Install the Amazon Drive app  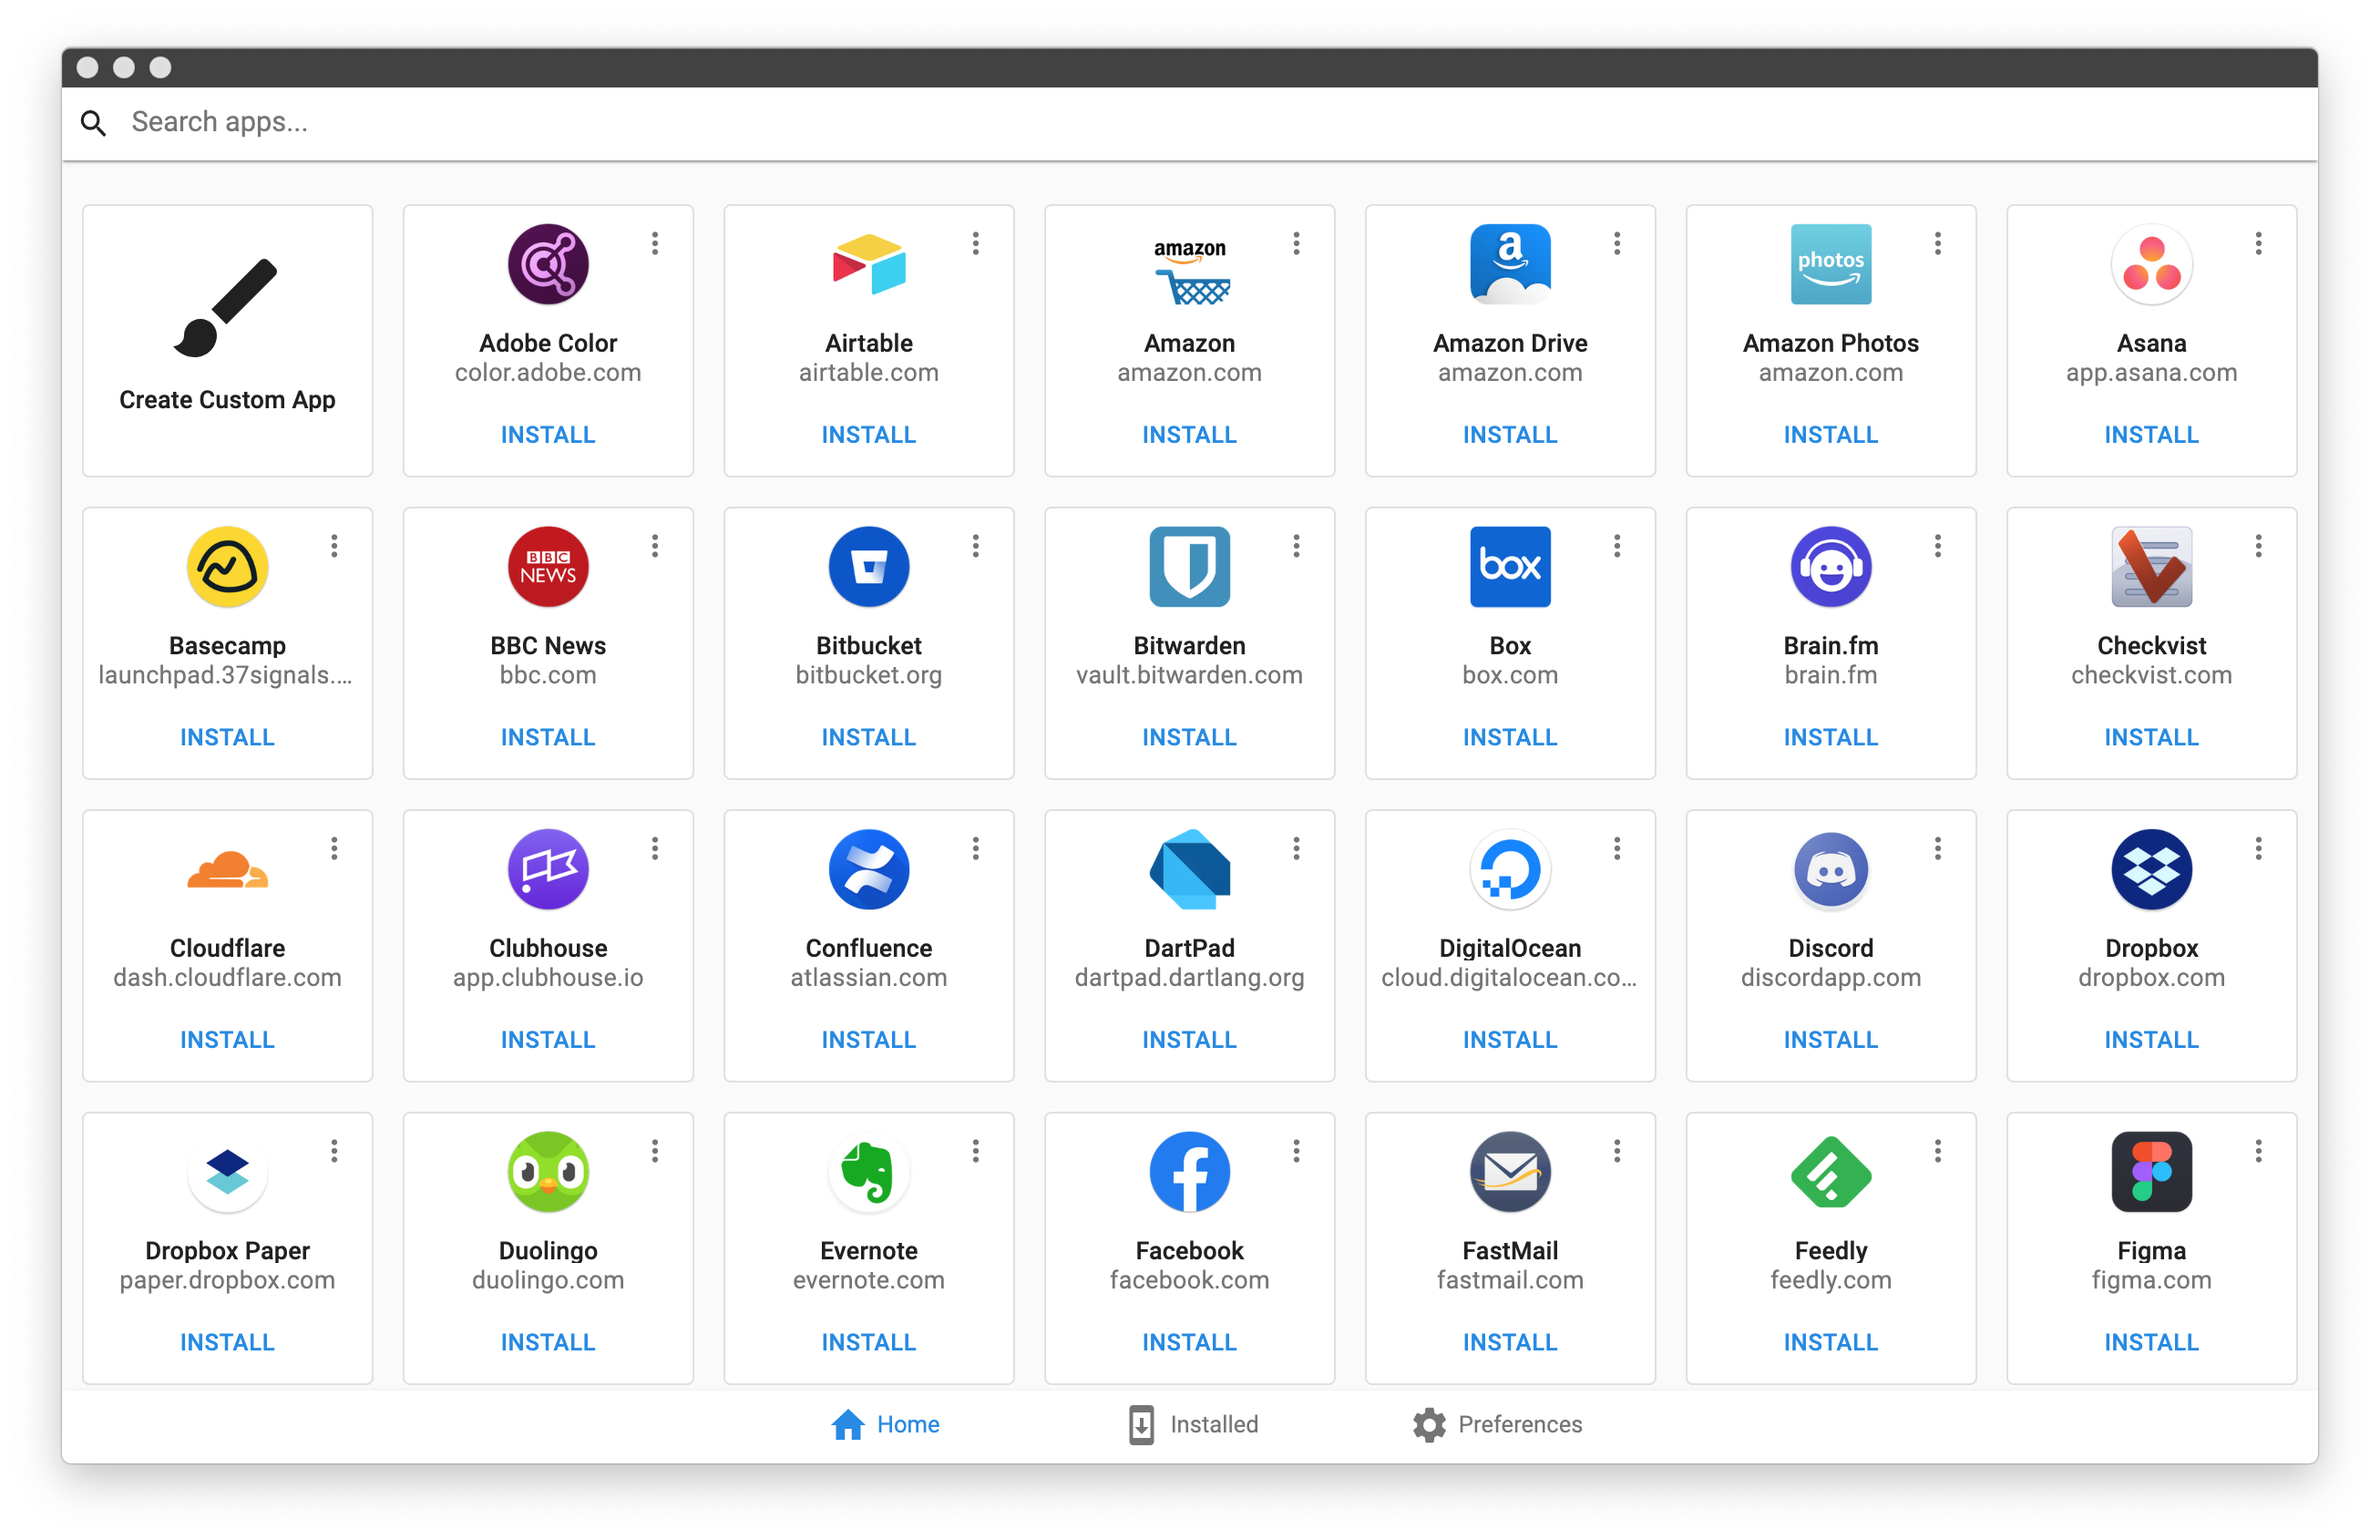(1509, 435)
